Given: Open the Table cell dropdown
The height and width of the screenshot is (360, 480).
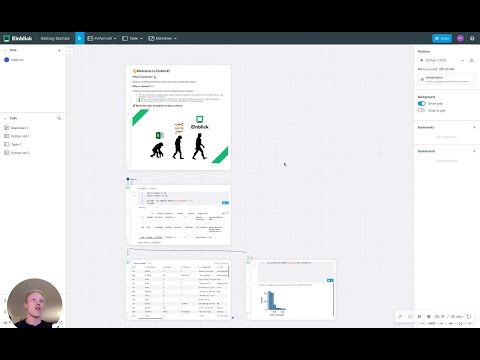Looking at the screenshot, I should coord(141,38).
